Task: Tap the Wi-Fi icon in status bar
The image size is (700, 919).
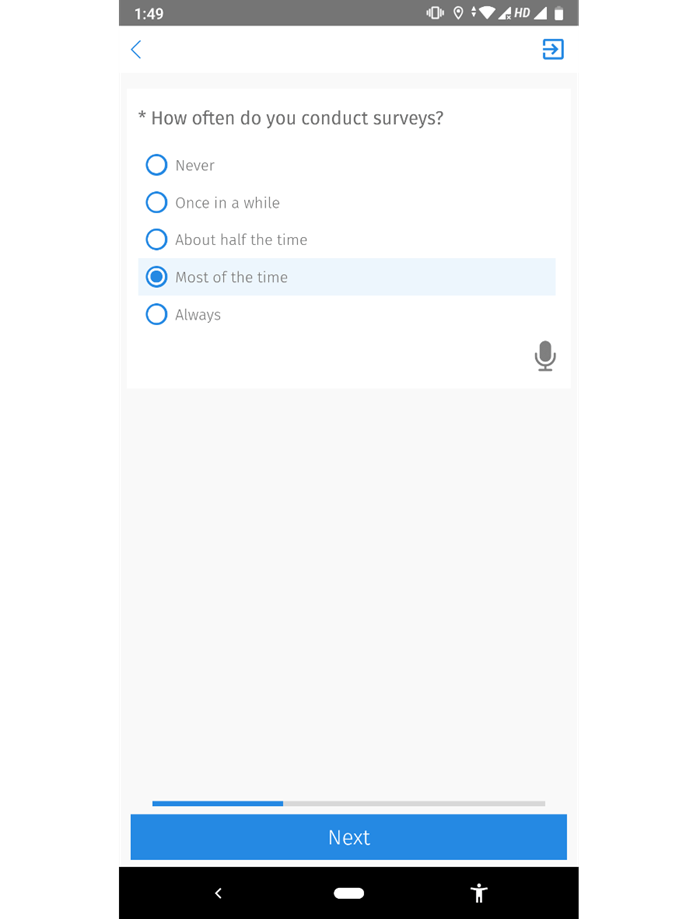Action: (487, 13)
